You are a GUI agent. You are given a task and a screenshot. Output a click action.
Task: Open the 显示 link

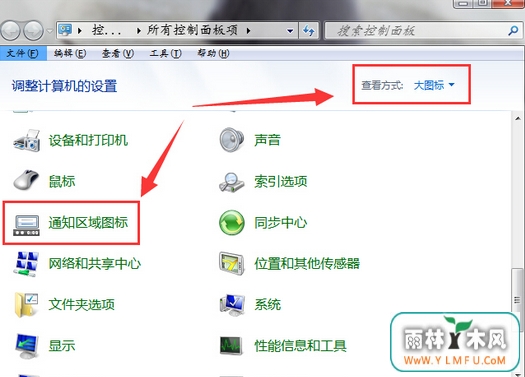[62, 346]
